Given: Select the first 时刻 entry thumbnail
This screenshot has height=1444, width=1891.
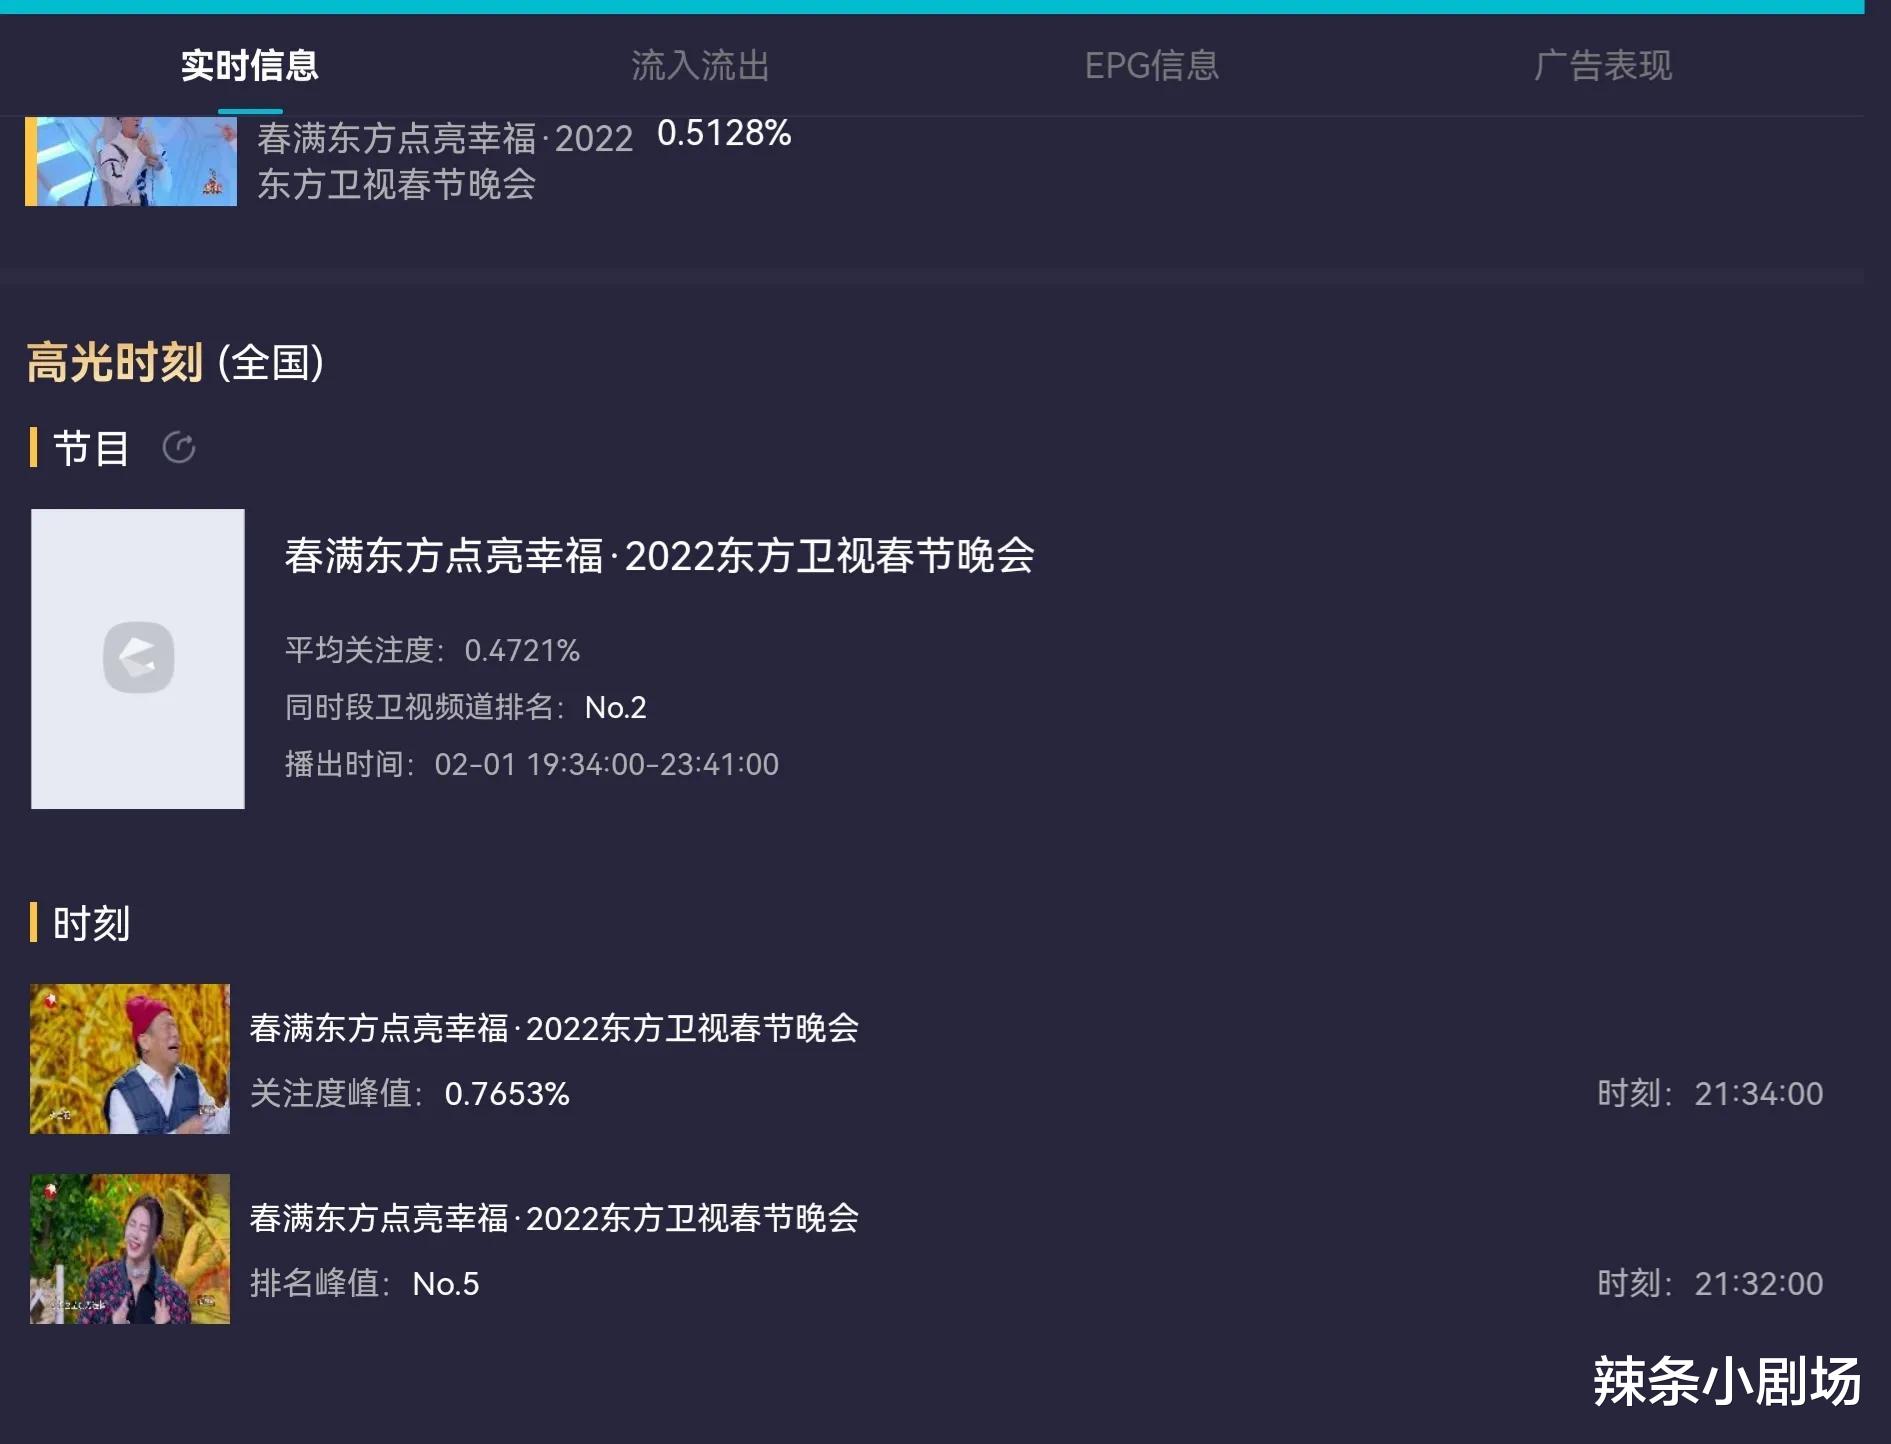Looking at the screenshot, I should [x=130, y=1059].
